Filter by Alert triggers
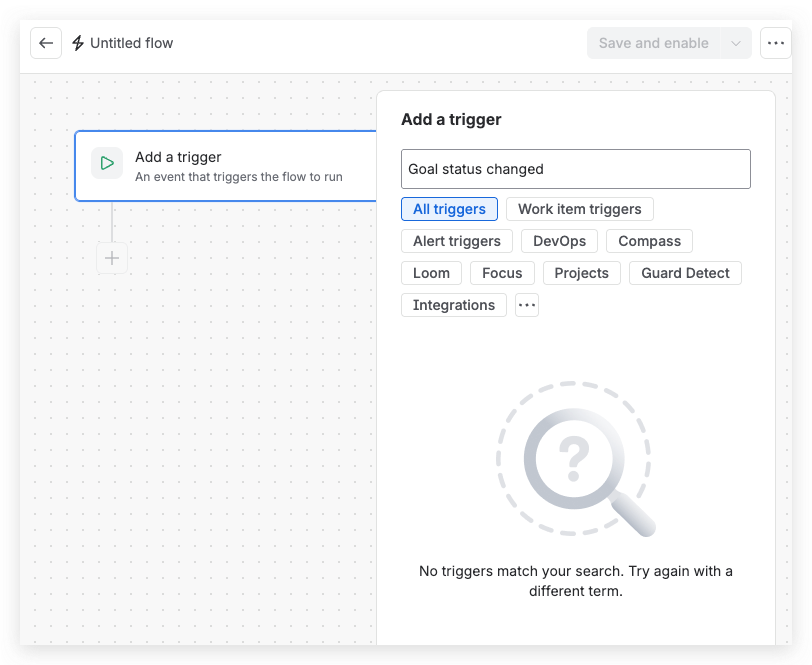The width and height of the screenshot is (812, 665). [457, 241]
